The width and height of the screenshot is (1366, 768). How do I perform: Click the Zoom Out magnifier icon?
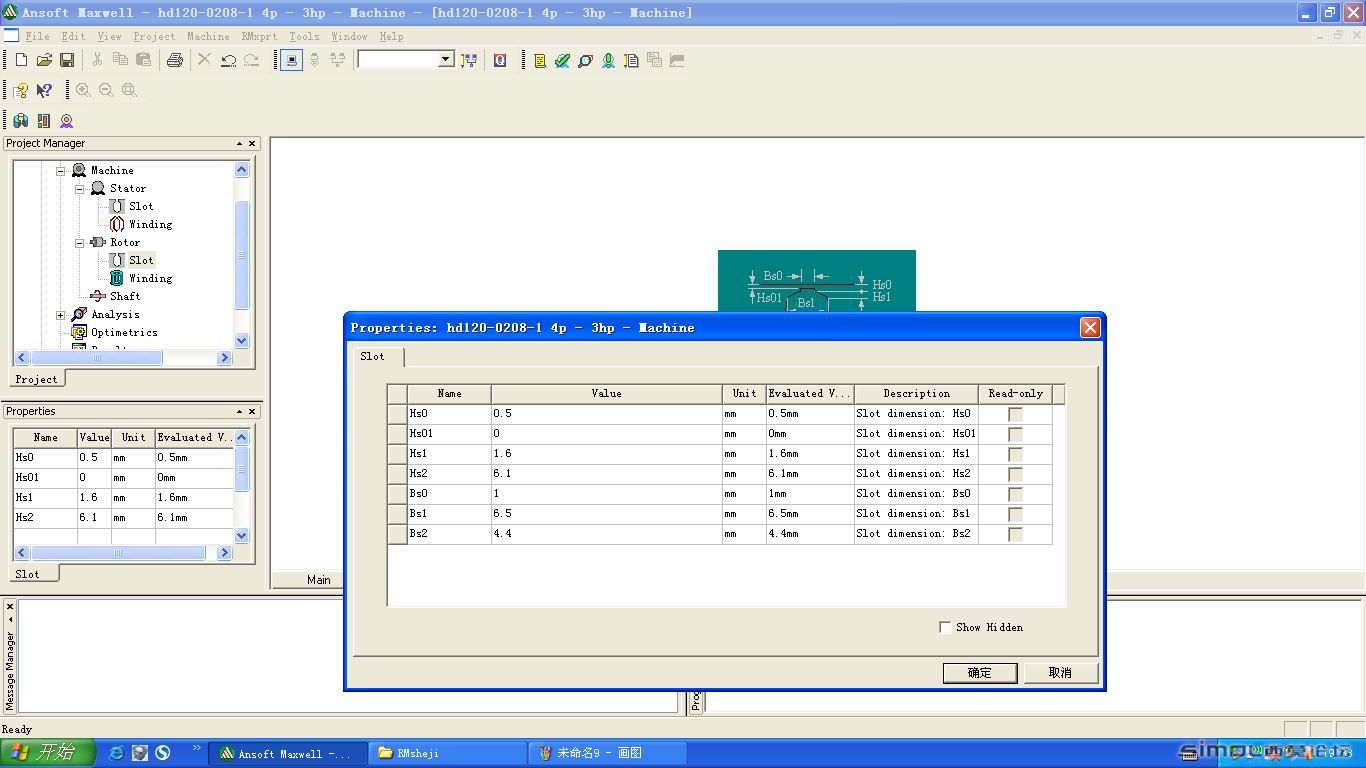click(106, 90)
